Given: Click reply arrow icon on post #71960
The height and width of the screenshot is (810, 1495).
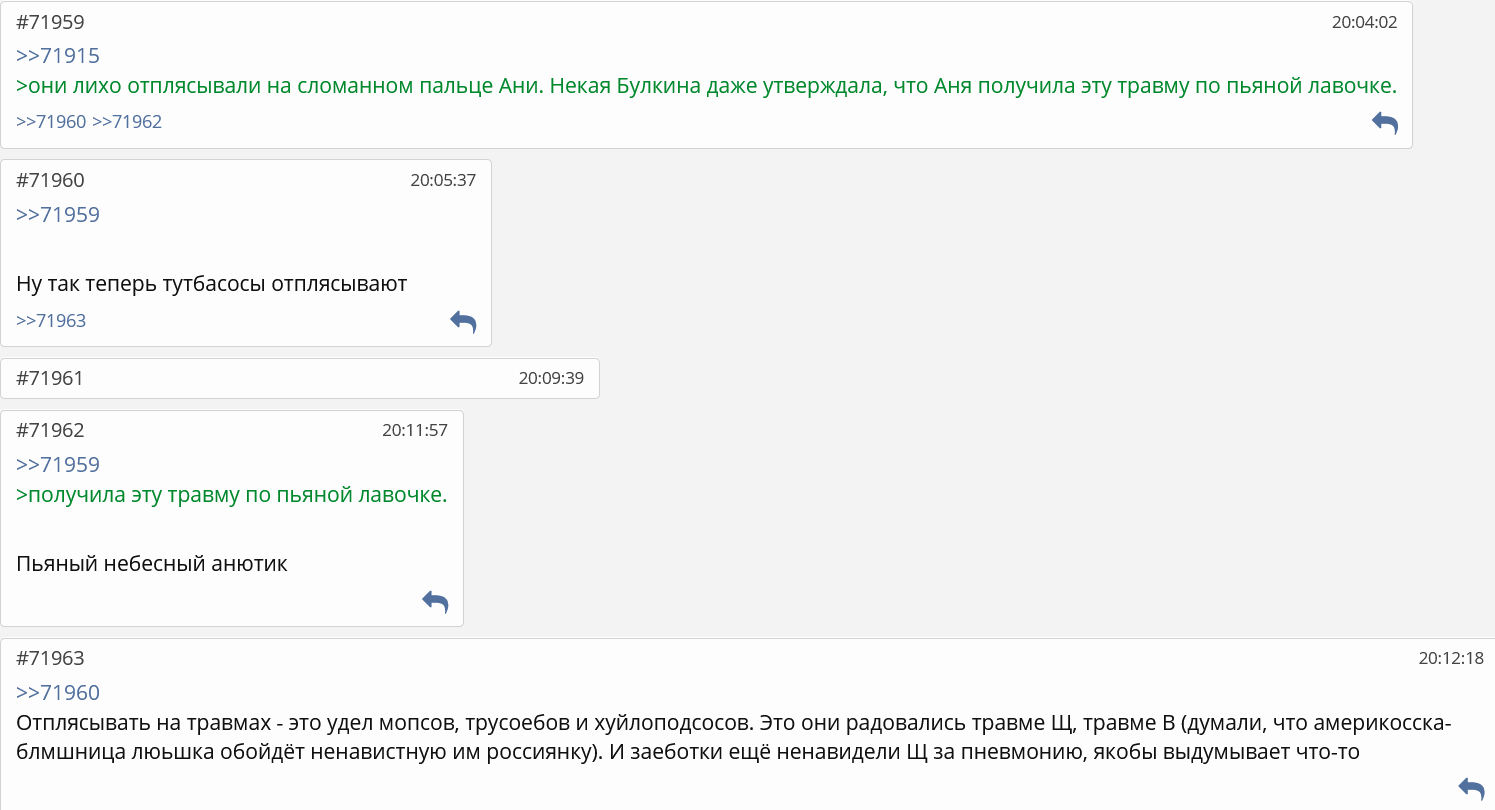Looking at the screenshot, I should point(463,321).
